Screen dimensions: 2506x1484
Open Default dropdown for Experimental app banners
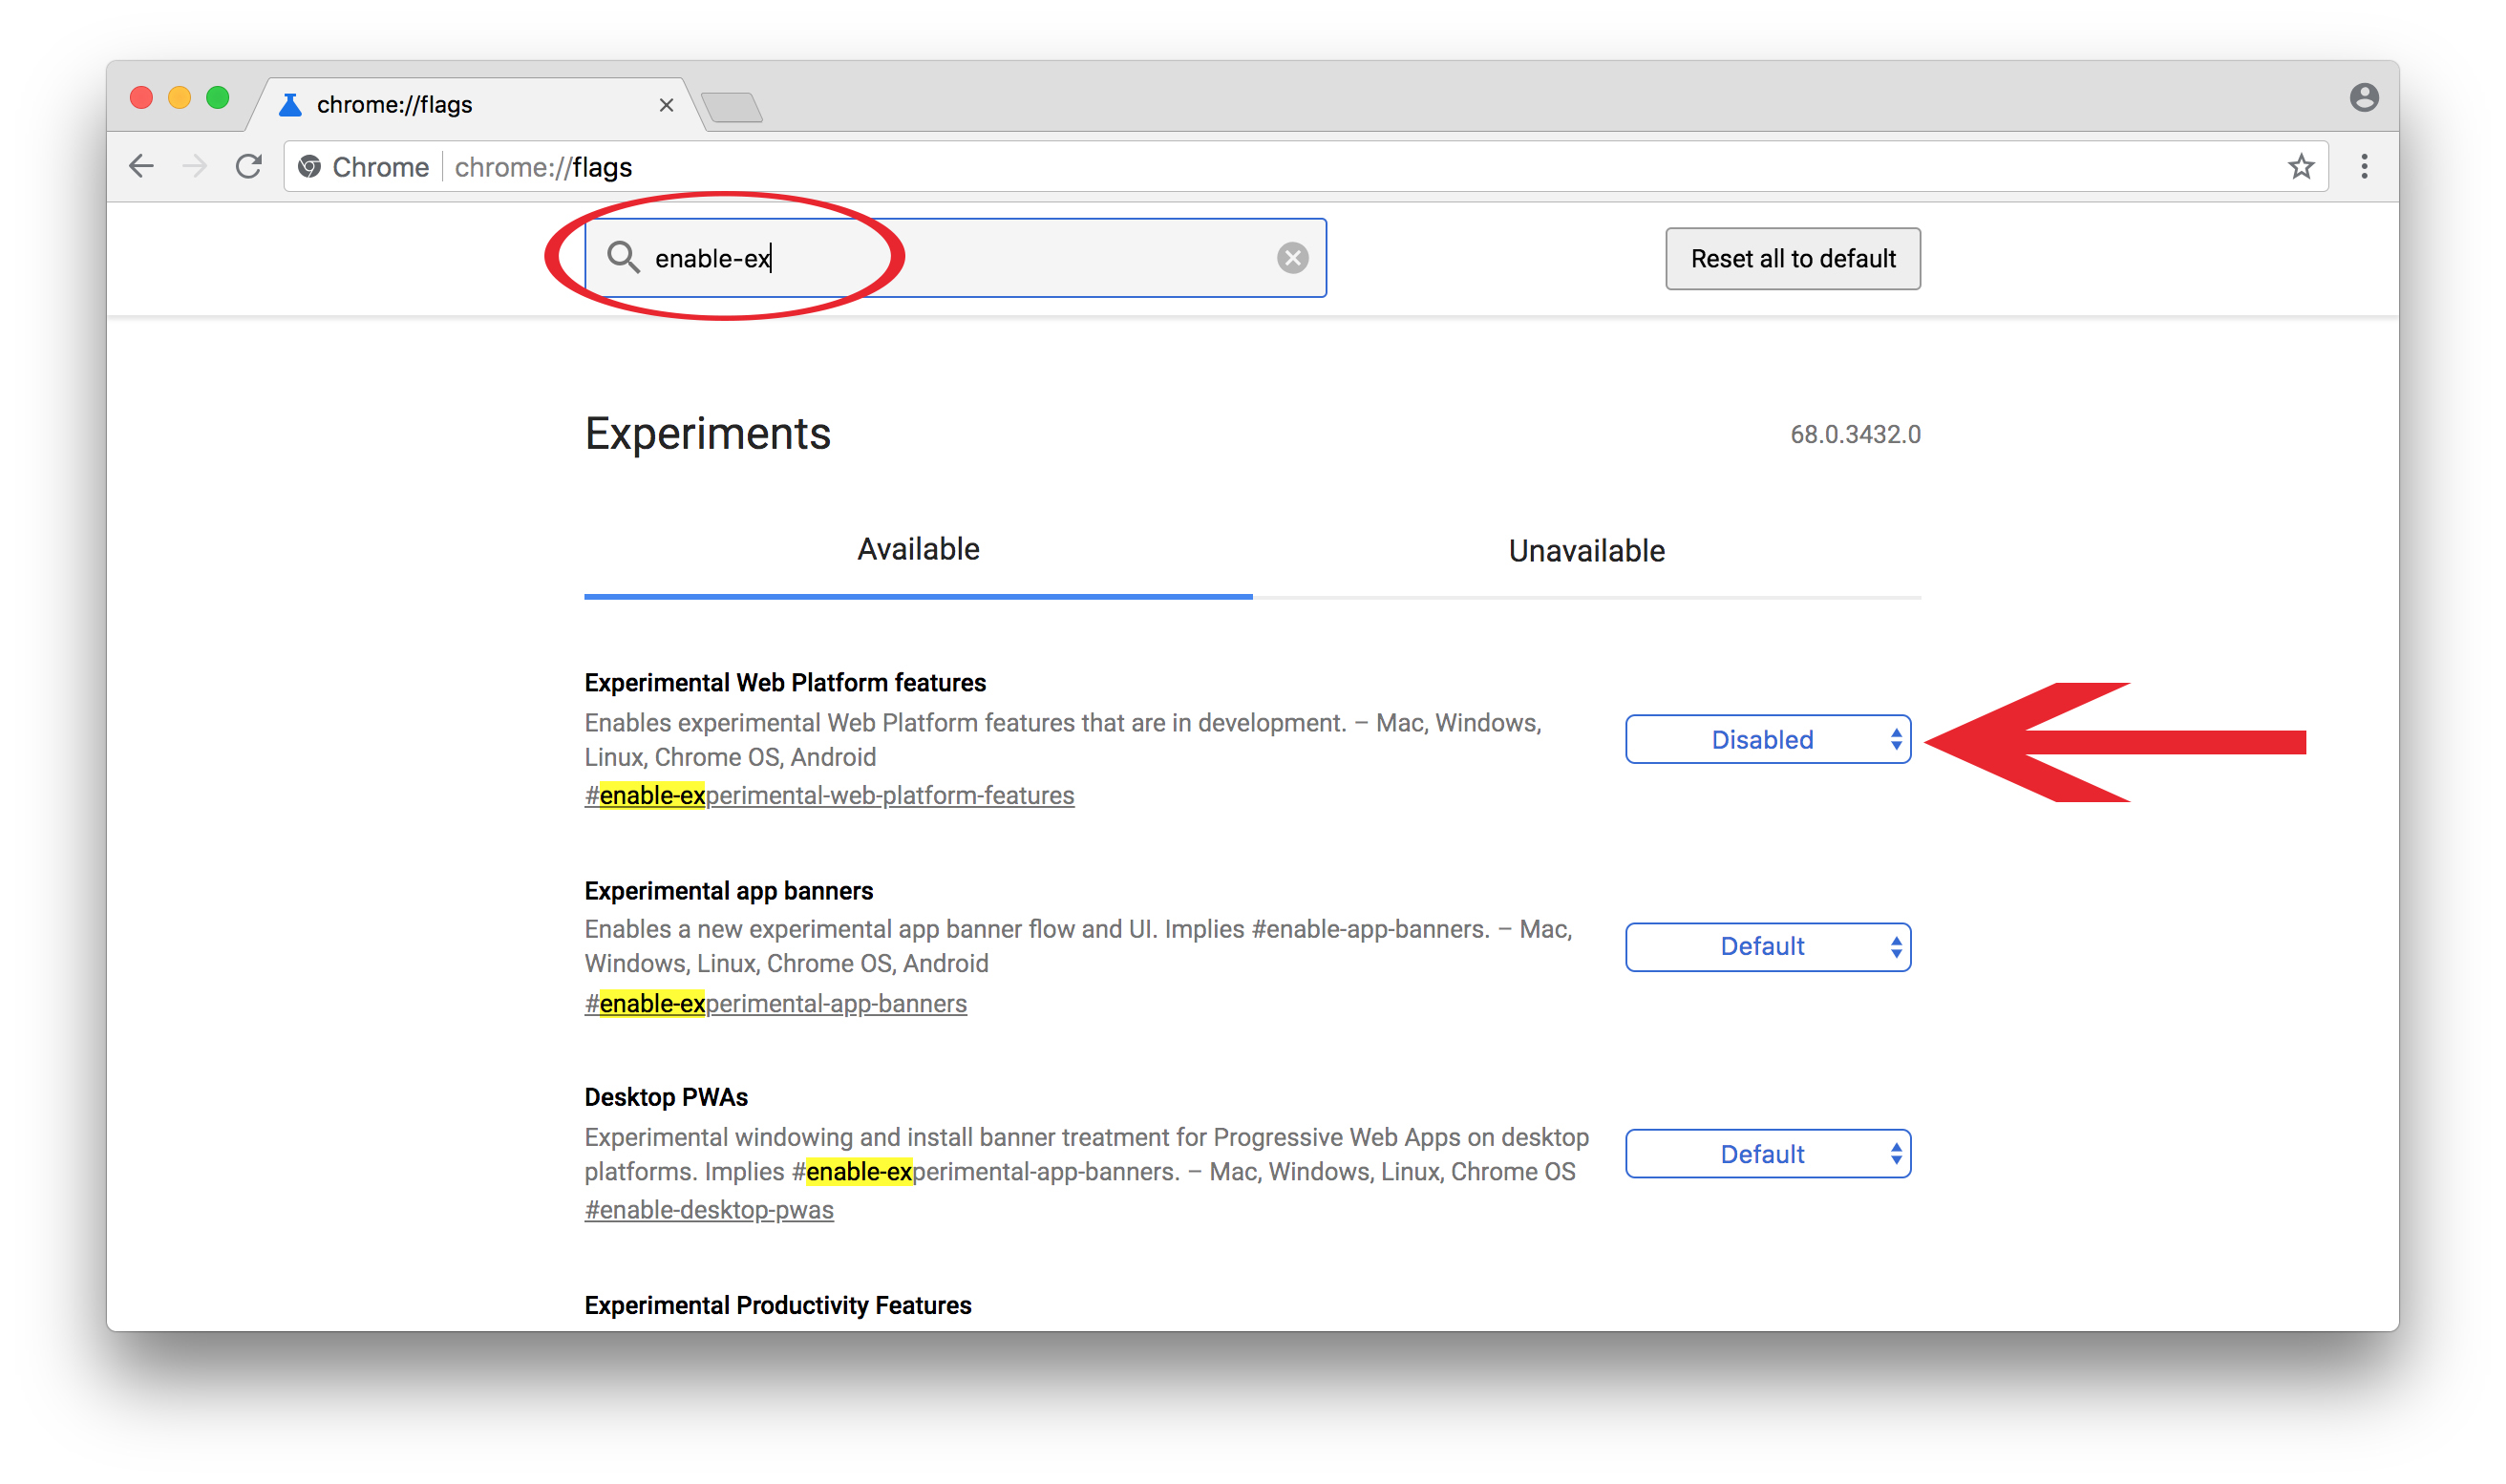point(1767,947)
